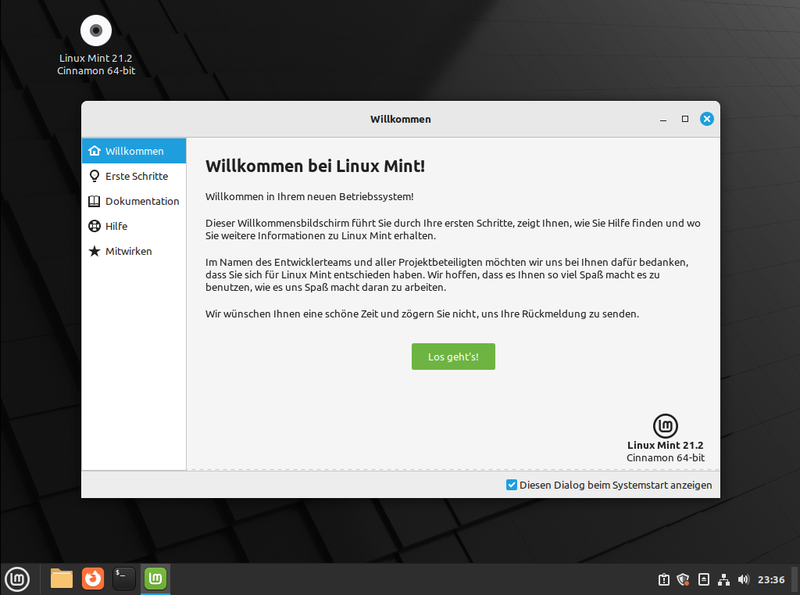Maximize the Willkommen window
The width and height of the screenshot is (800, 595).
(x=685, y=119)
